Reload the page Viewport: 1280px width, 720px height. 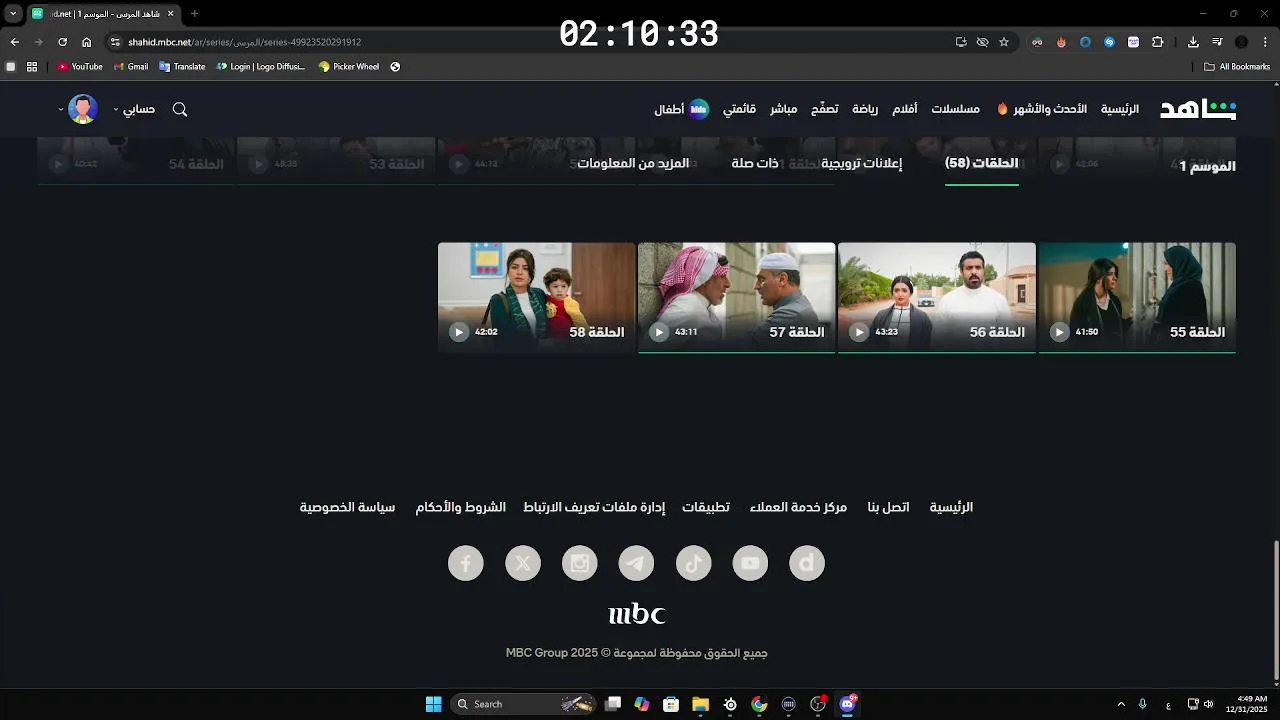tap(62, 42)
